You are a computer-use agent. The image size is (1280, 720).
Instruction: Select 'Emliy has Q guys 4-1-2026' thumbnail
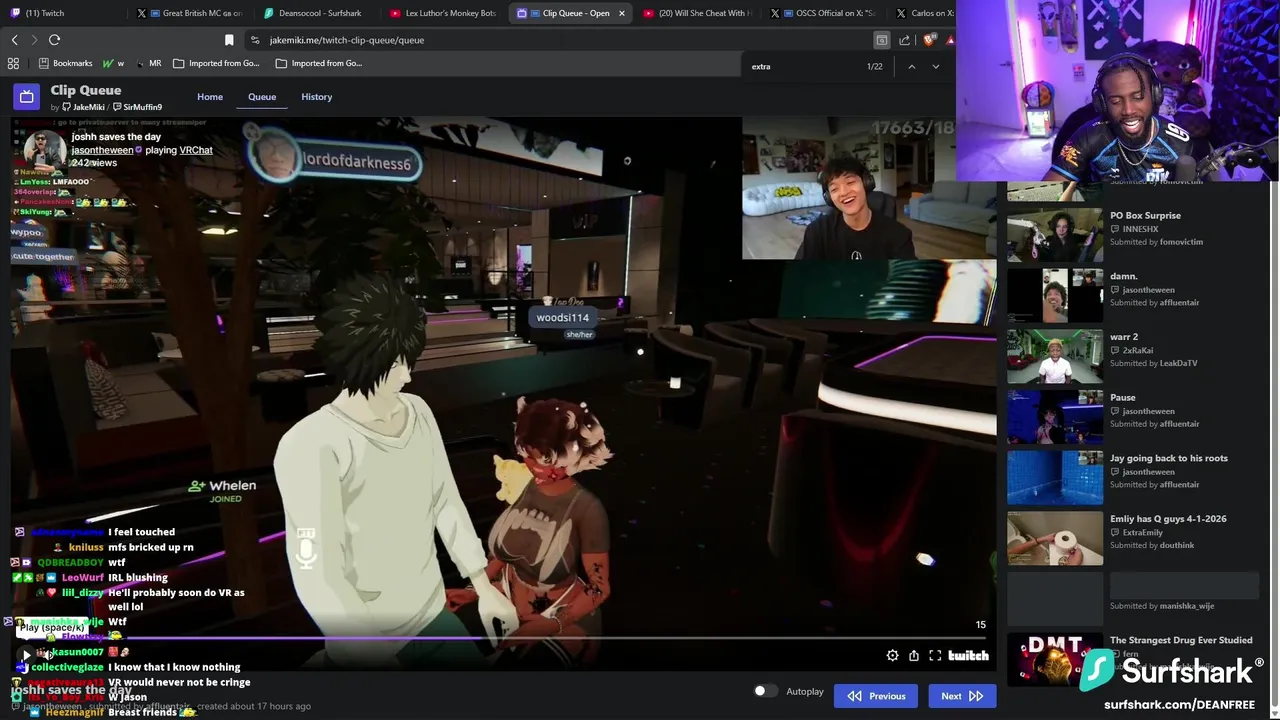[x=1055, y=538]
